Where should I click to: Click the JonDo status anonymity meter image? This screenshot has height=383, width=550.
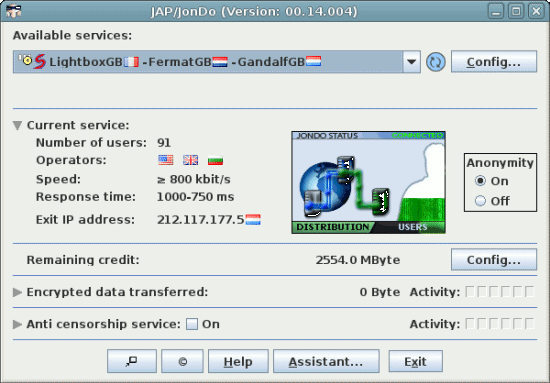(x=369, y=182)
